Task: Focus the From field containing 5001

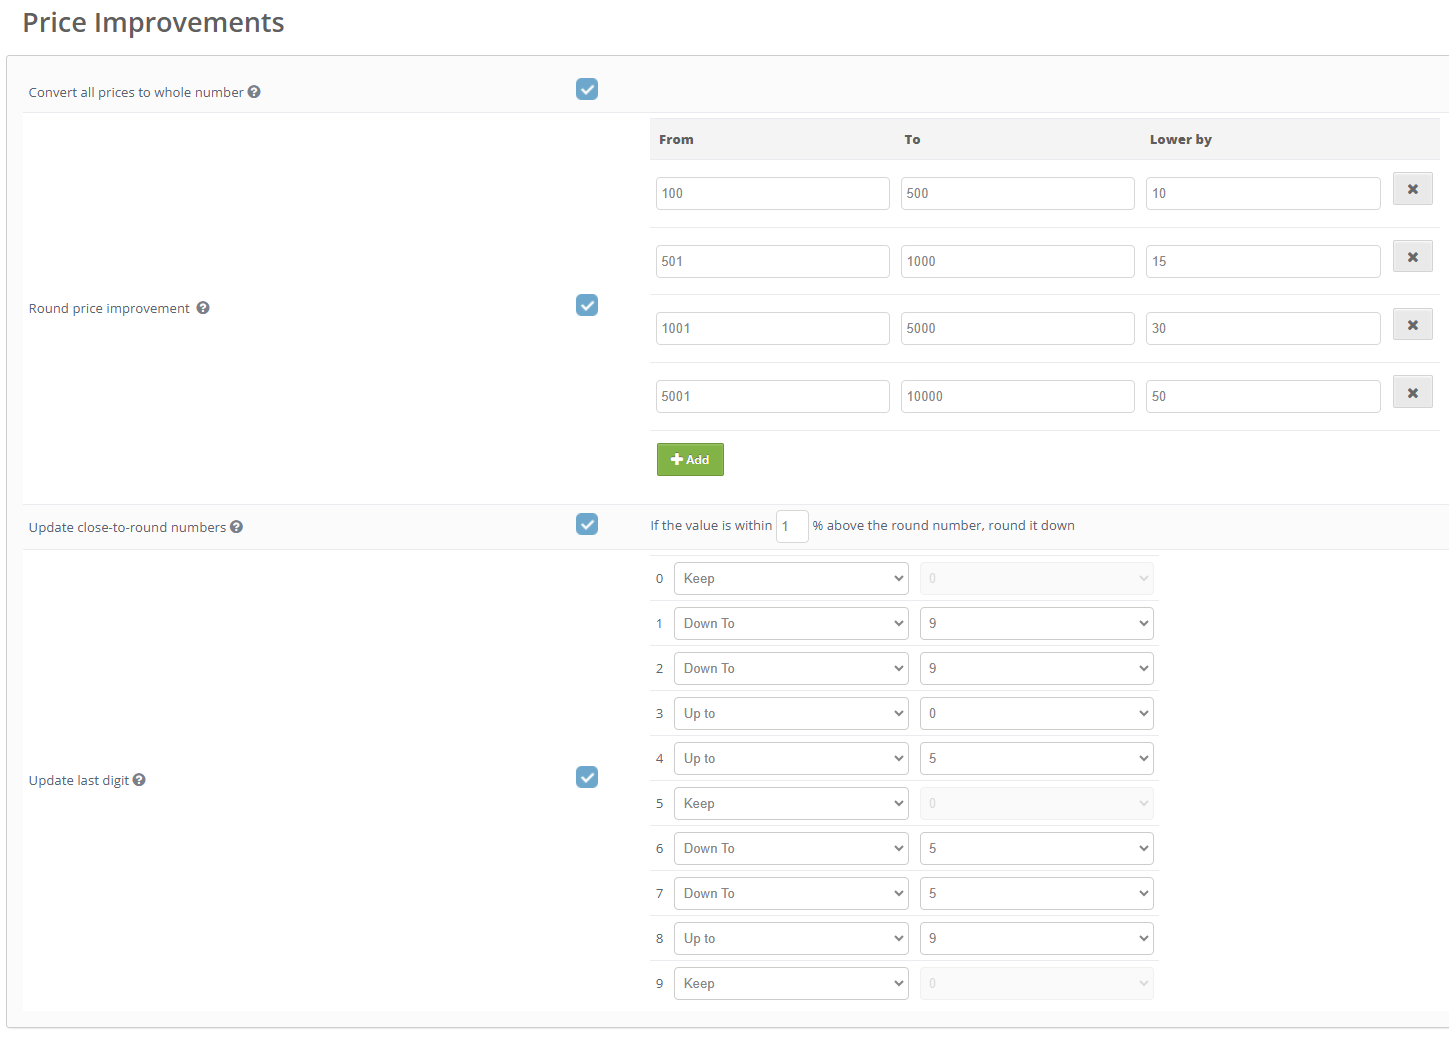Action: 772,396
